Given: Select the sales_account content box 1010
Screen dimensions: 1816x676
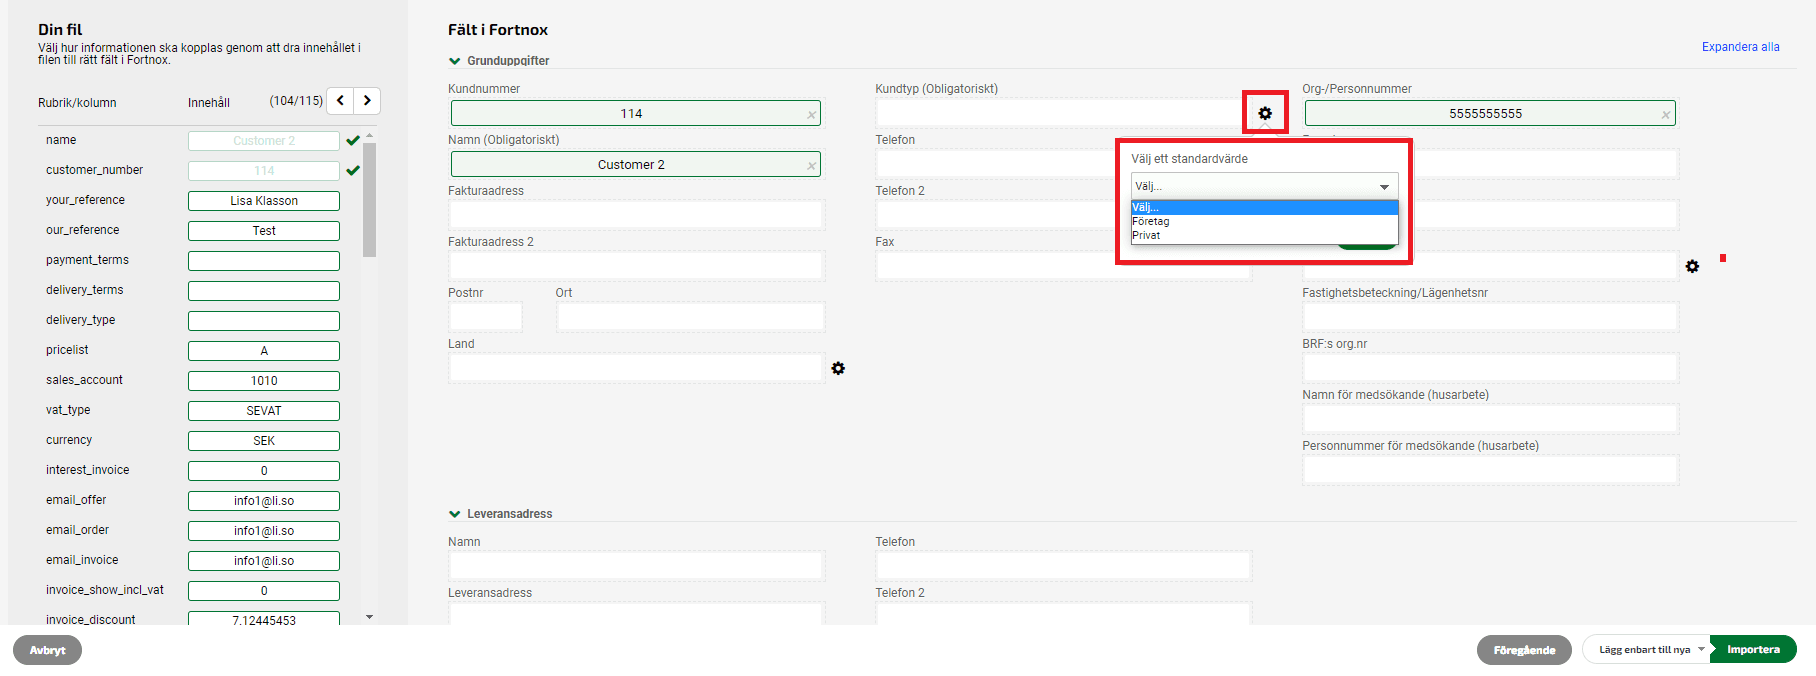Looking at the screenshot, I should (x=264, y=381).
